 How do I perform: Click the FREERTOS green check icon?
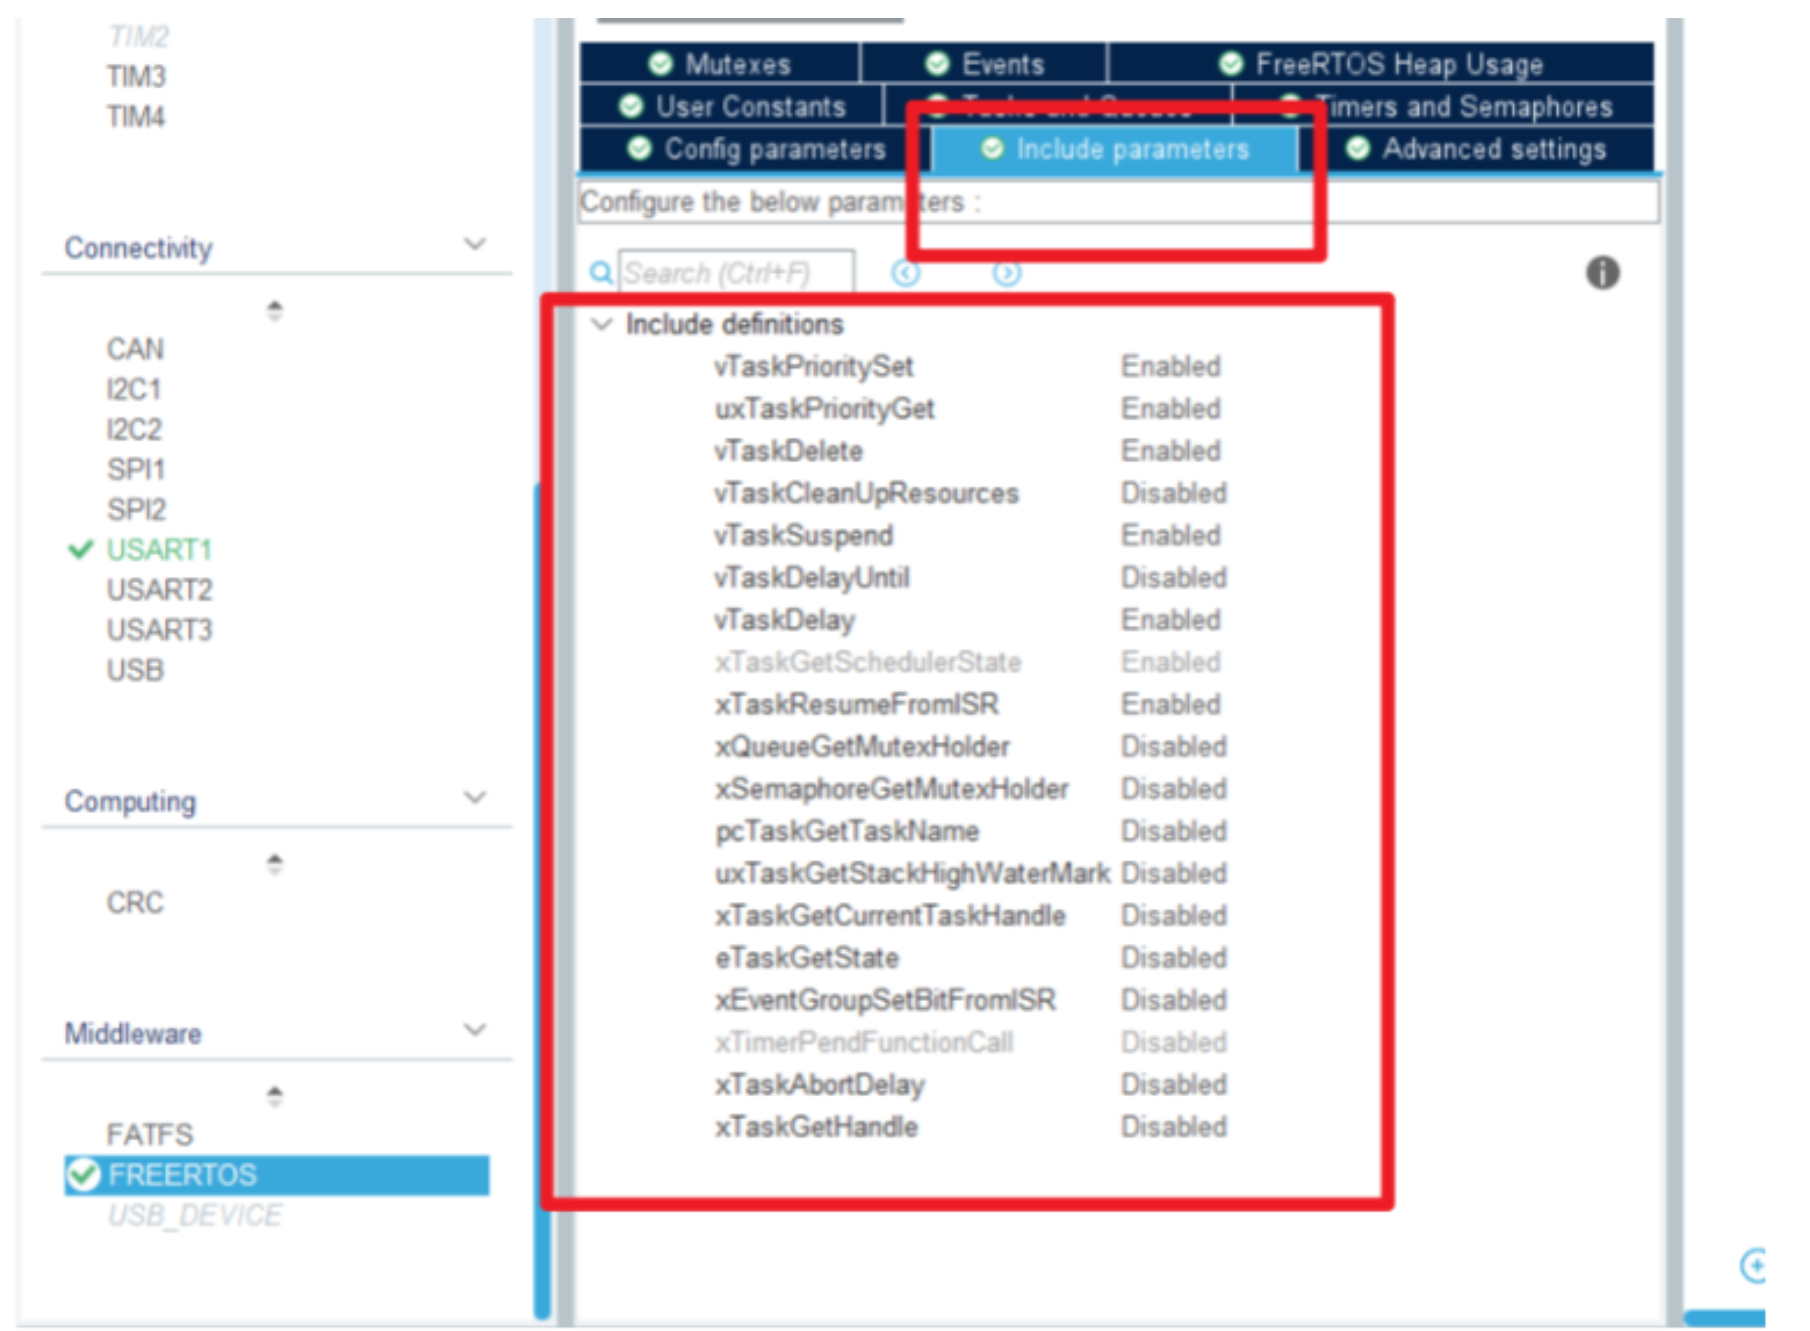(83, 1174)
